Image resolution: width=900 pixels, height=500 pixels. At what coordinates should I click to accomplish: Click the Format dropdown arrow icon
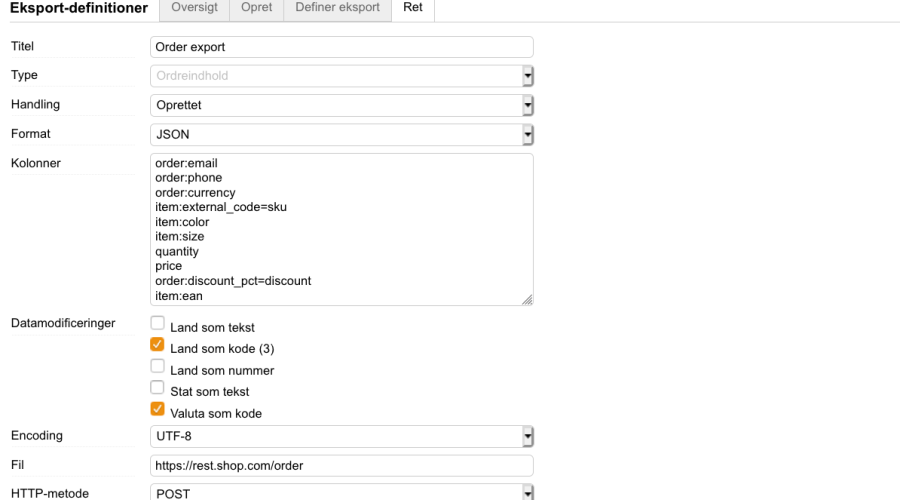coord(527,134)
